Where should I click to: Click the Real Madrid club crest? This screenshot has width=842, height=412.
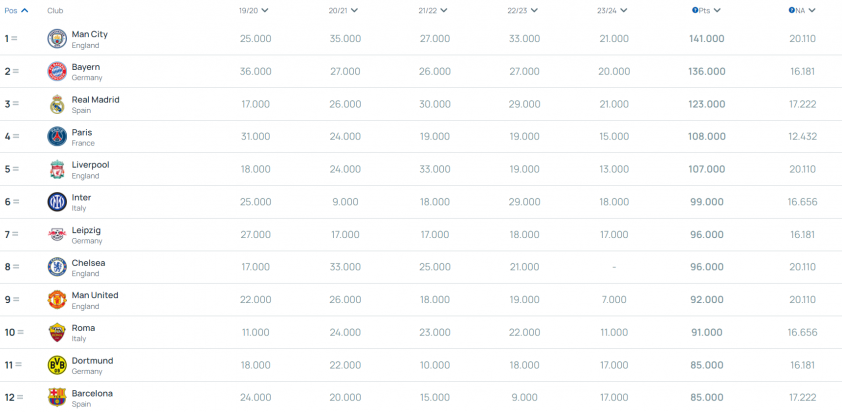[x=57, y=104]
